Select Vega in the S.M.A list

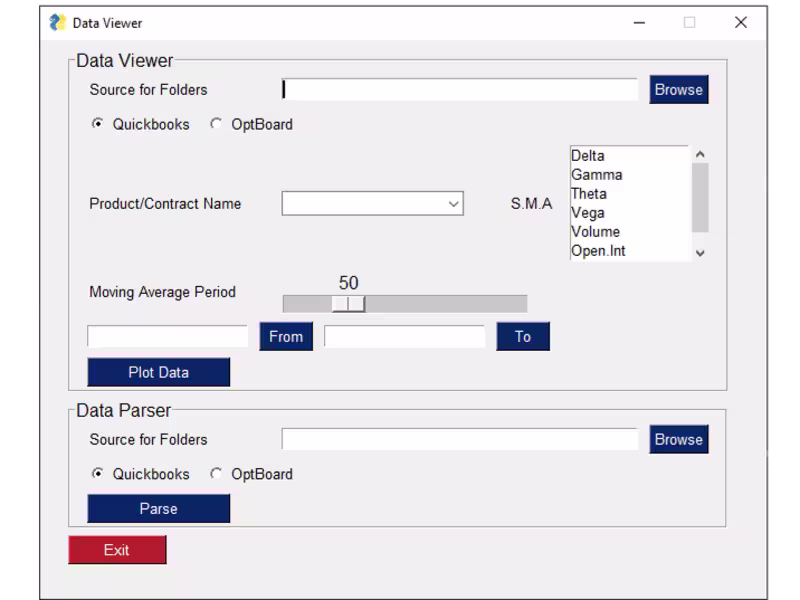point(588,213)
